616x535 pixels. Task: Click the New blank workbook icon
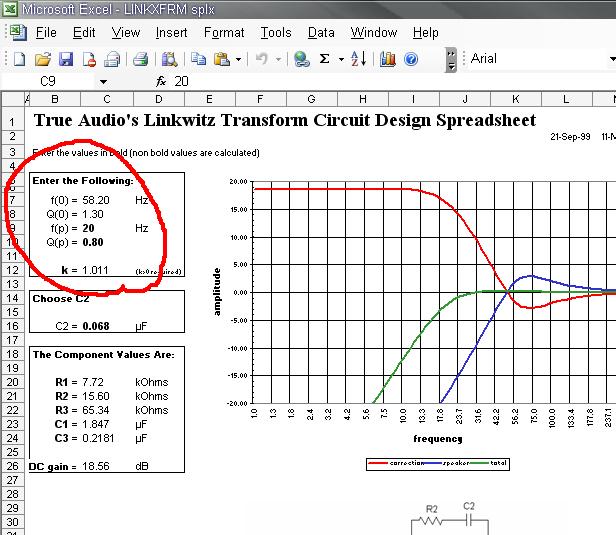click(19, 59)
